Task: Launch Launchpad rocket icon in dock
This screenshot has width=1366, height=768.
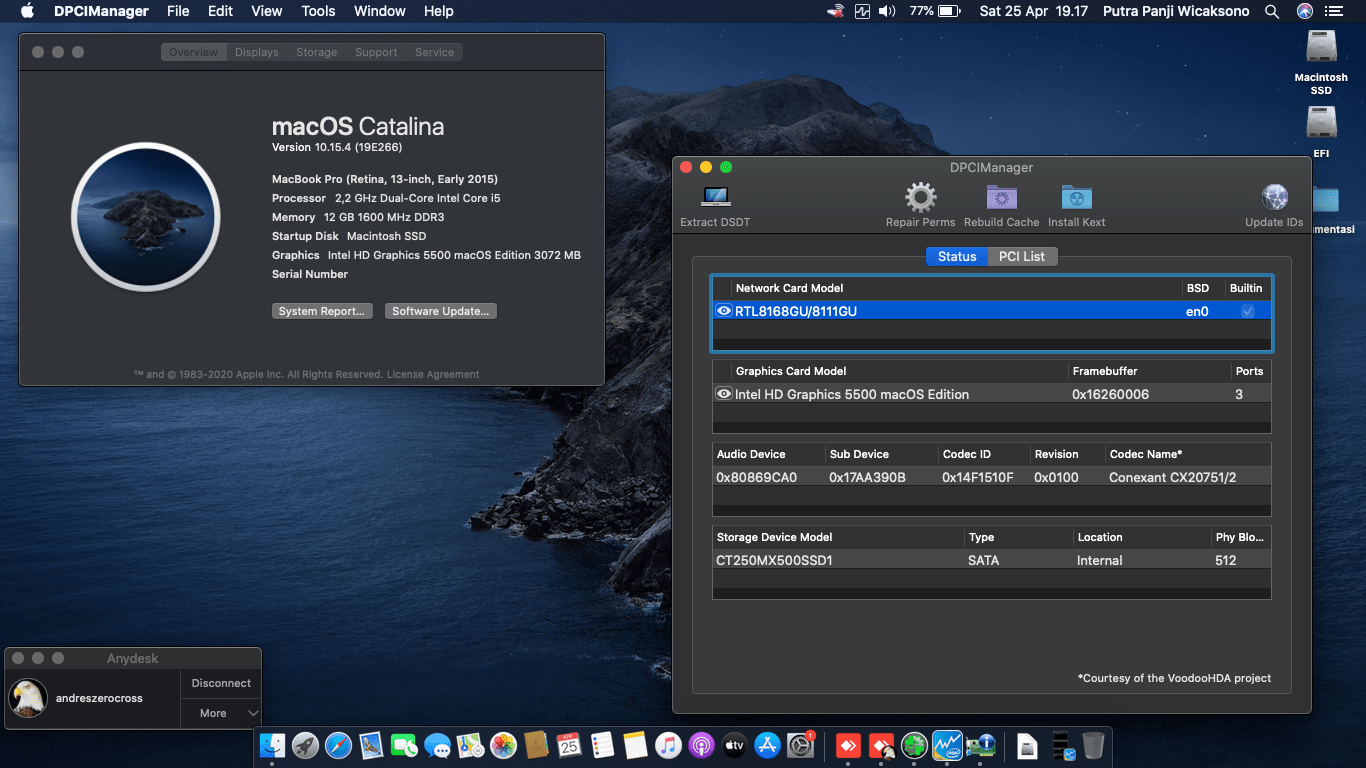Action: [x=305, y=745]
